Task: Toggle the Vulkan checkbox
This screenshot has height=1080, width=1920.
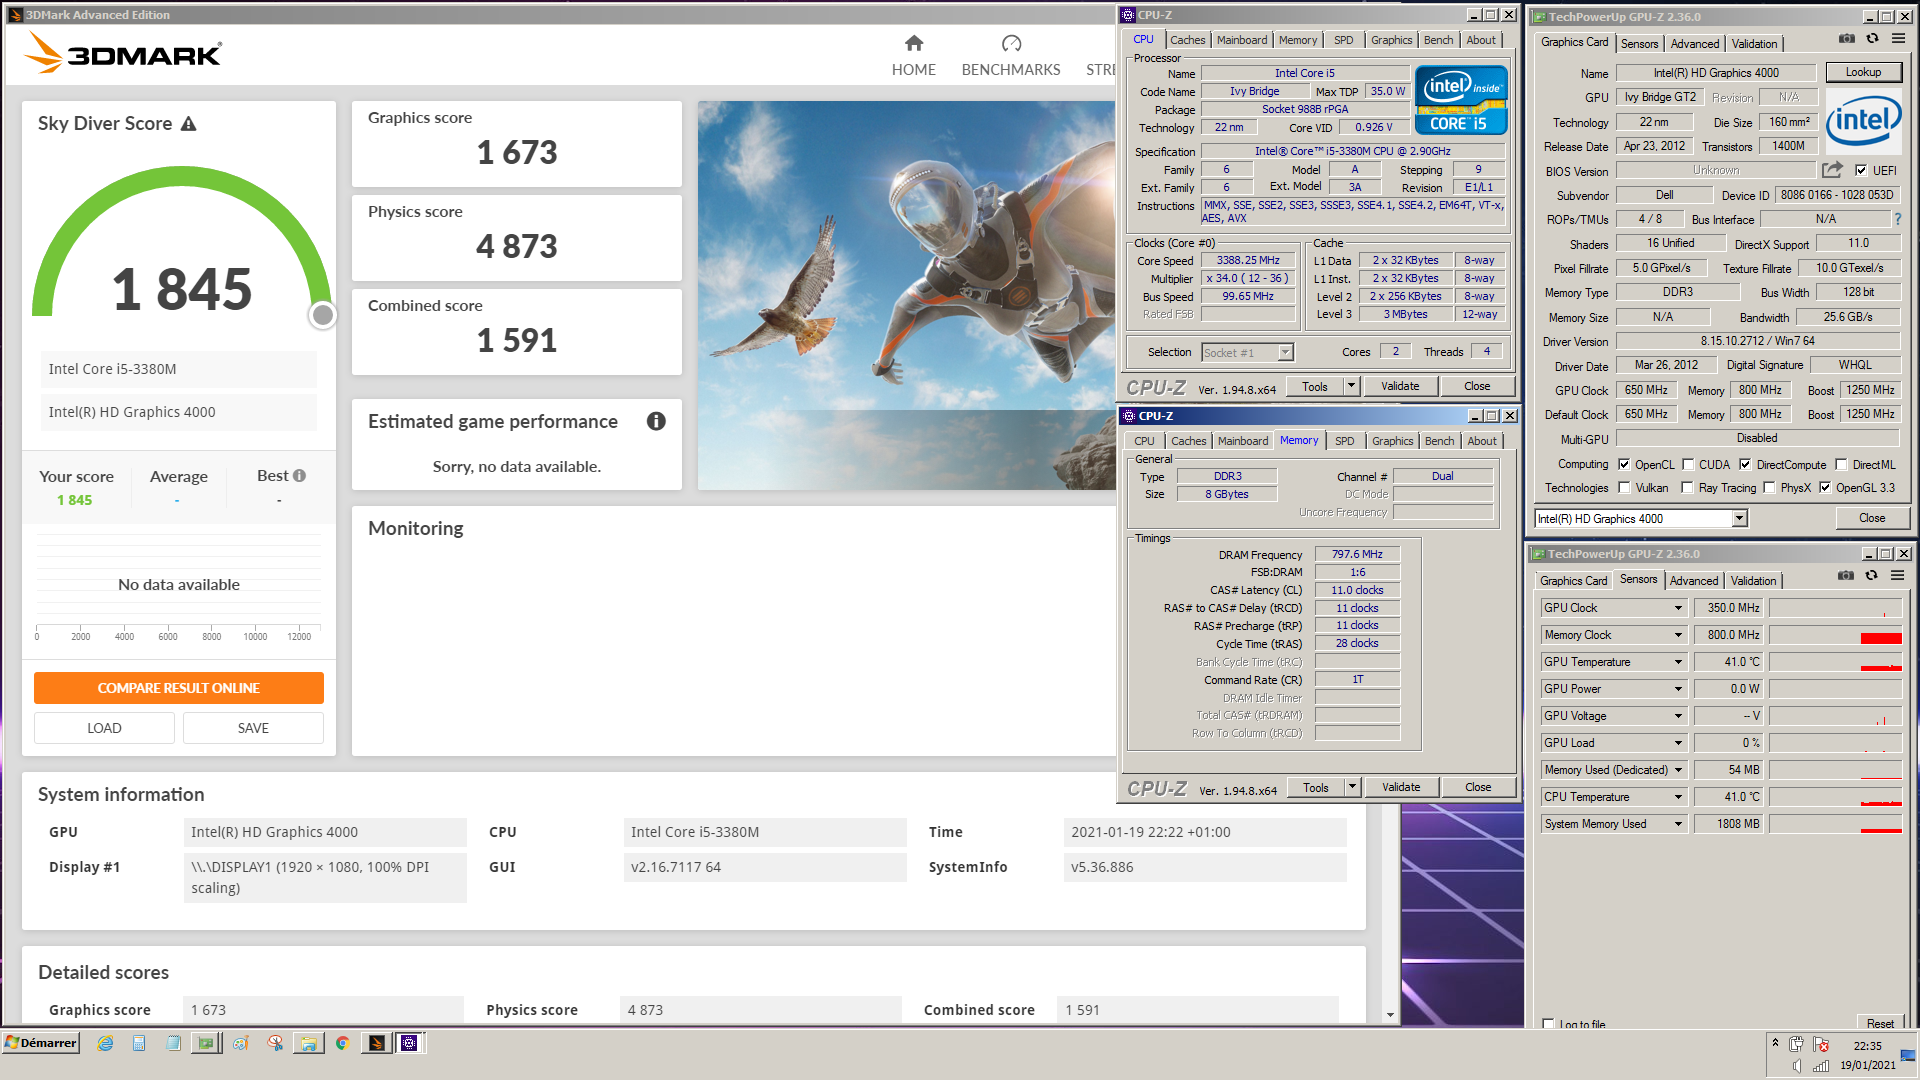Action: pyautogui.click(x=1624, y=487)
